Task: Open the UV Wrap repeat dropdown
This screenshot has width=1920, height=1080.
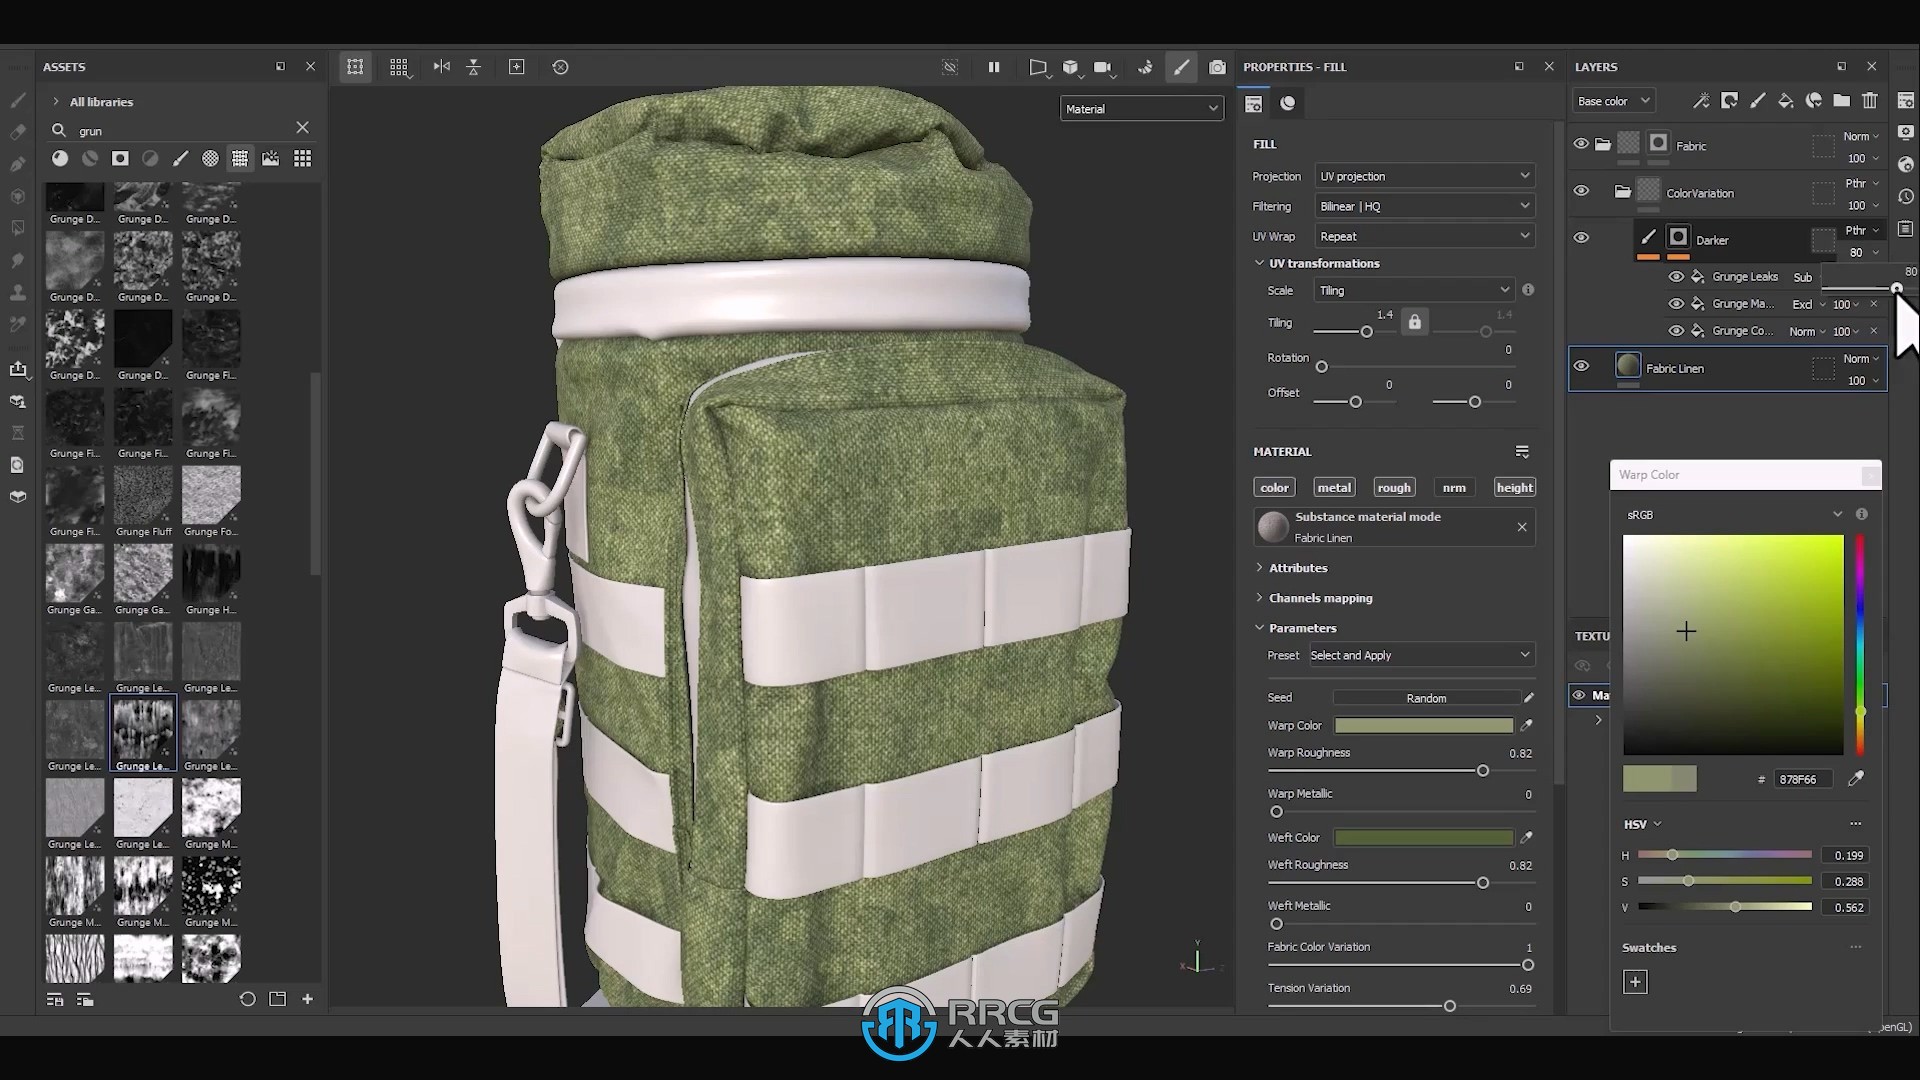Action: click(1424, 236)
